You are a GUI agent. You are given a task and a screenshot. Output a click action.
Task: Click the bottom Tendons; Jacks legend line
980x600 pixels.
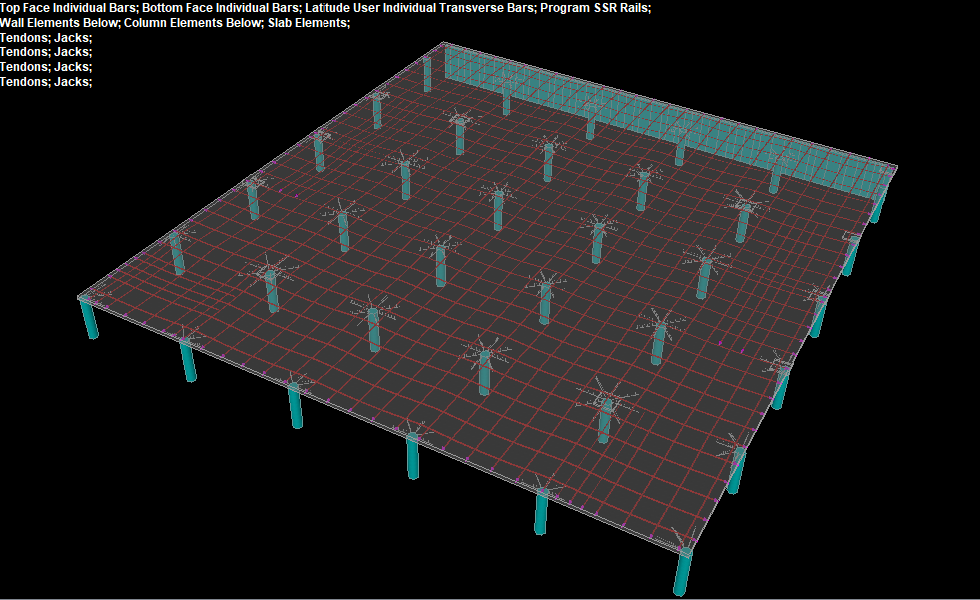(x=45, y=82)
